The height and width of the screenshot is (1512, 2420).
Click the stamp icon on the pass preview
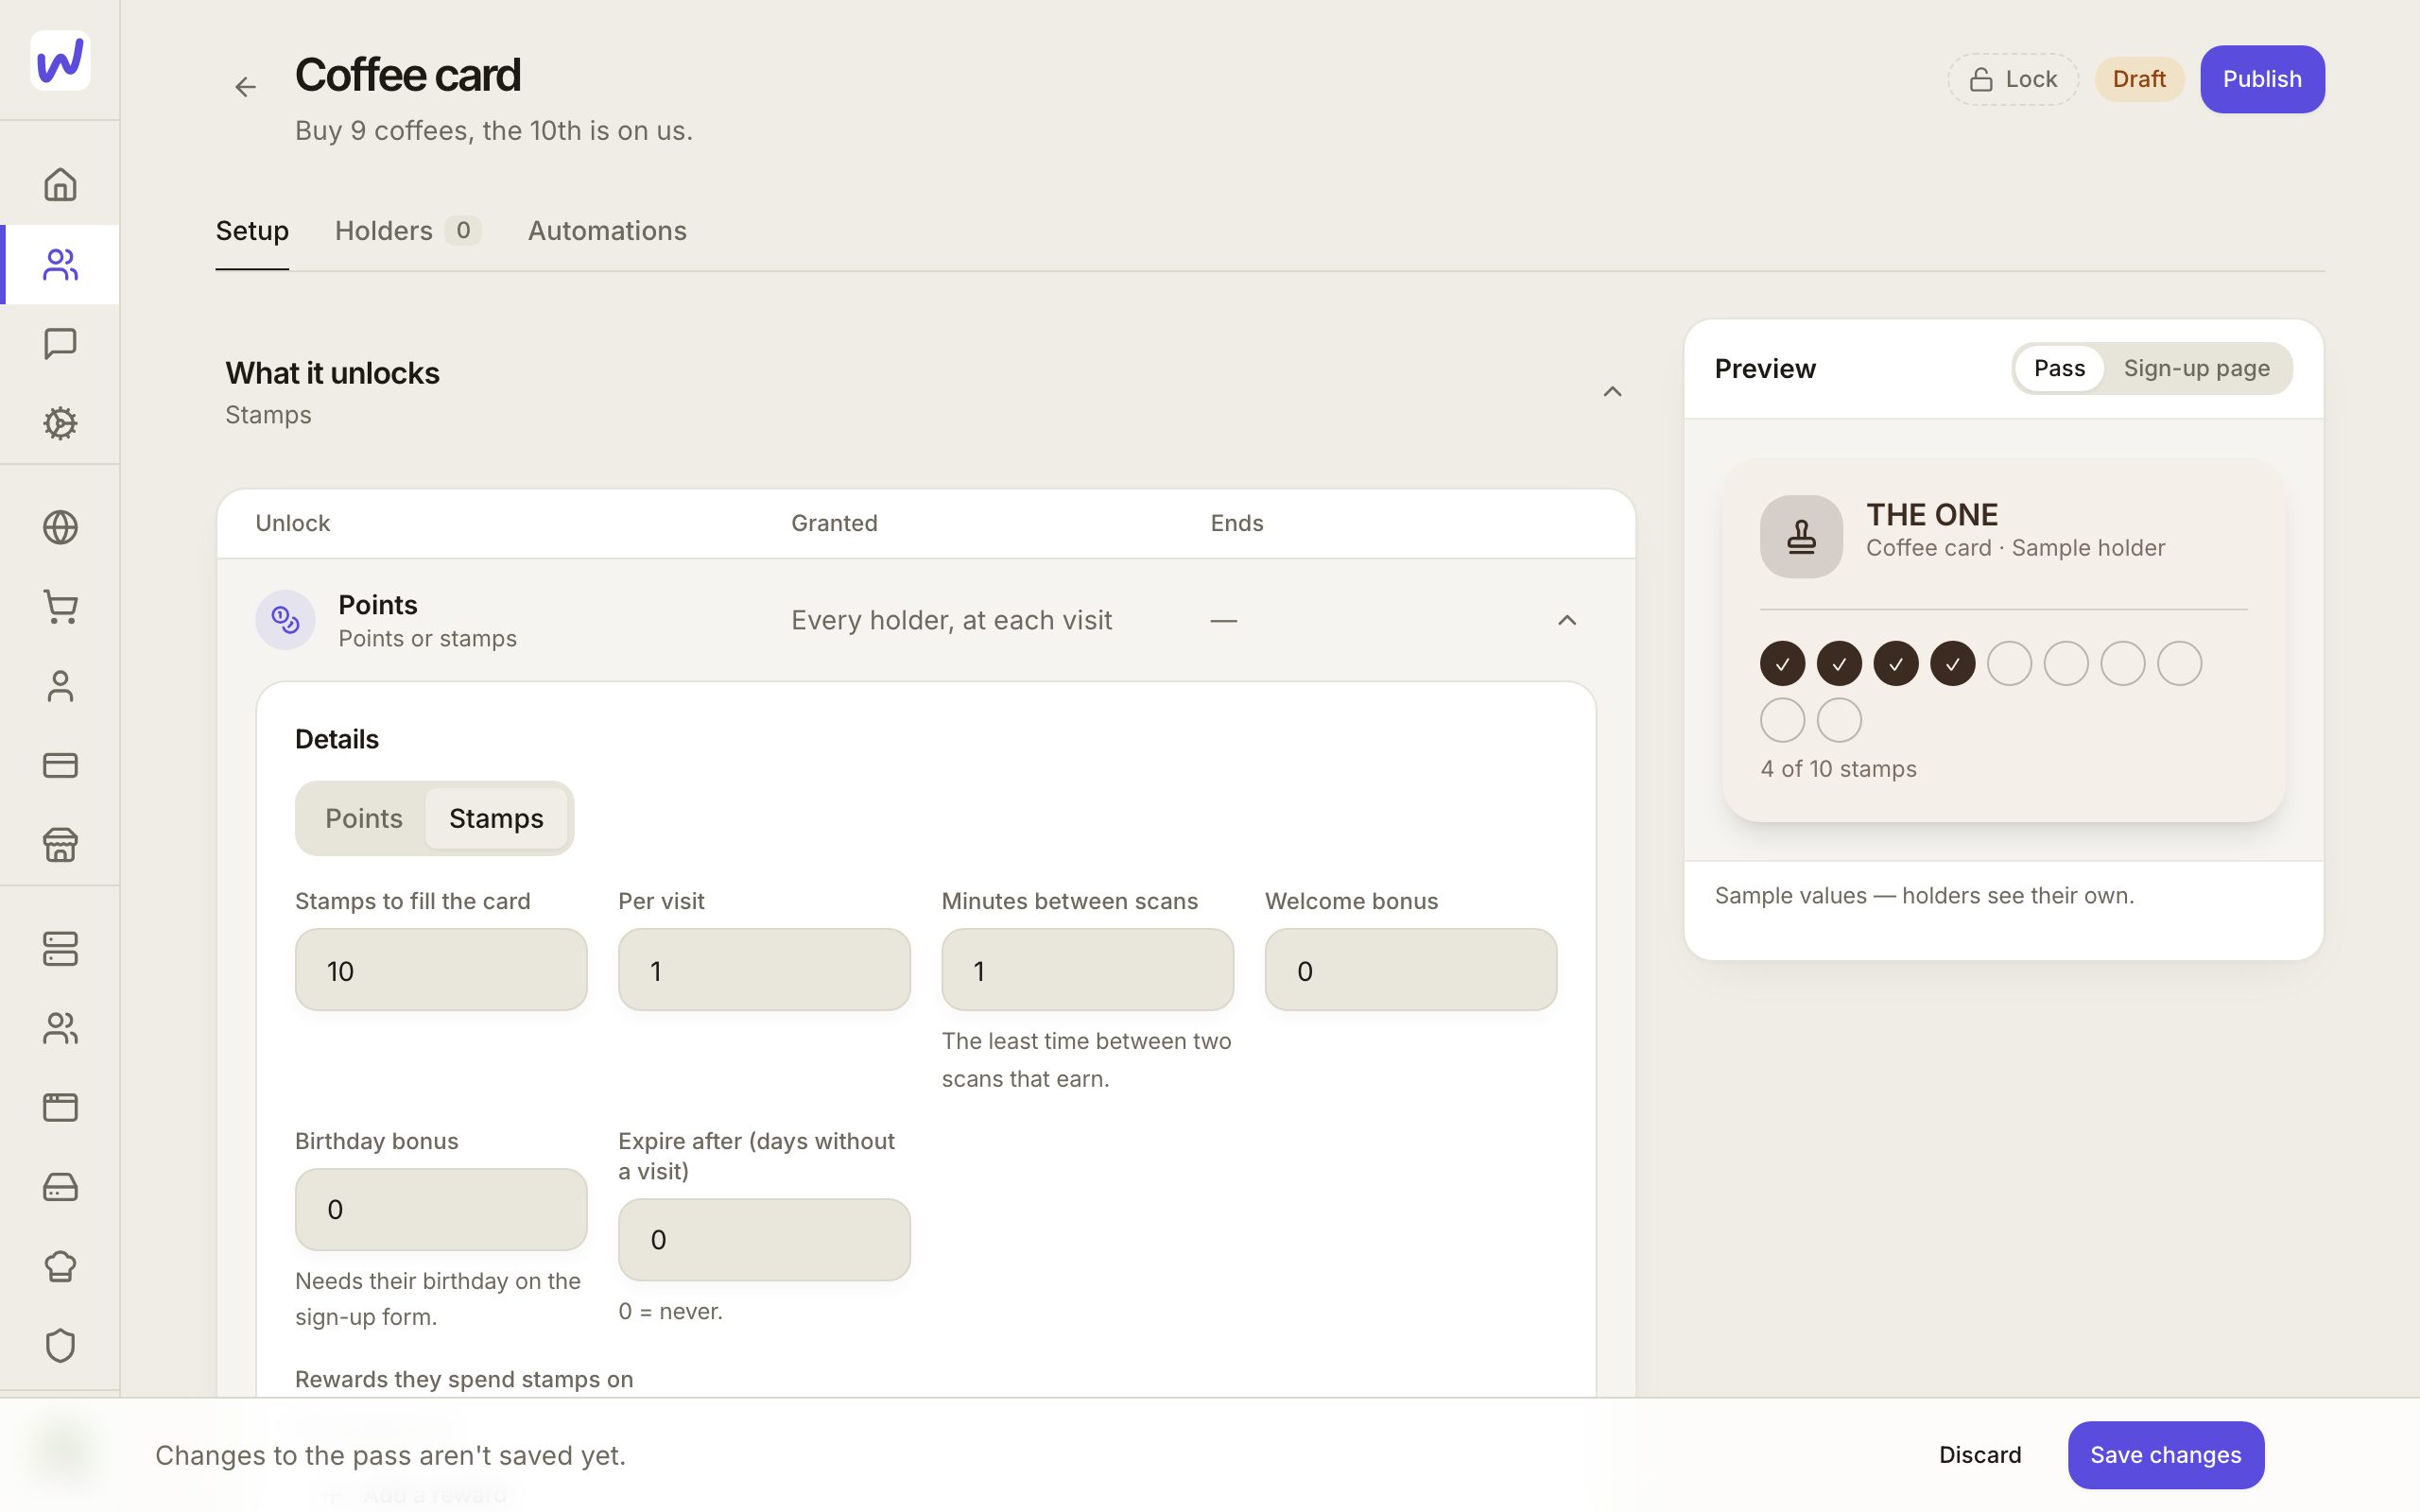click(x=1801, y=536)
